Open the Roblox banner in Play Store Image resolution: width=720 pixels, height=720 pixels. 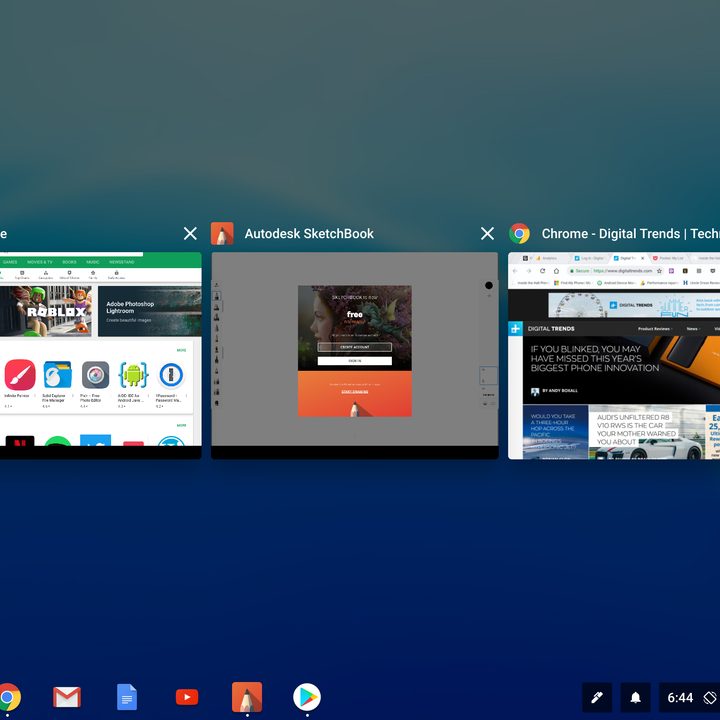tap(45, 311)
